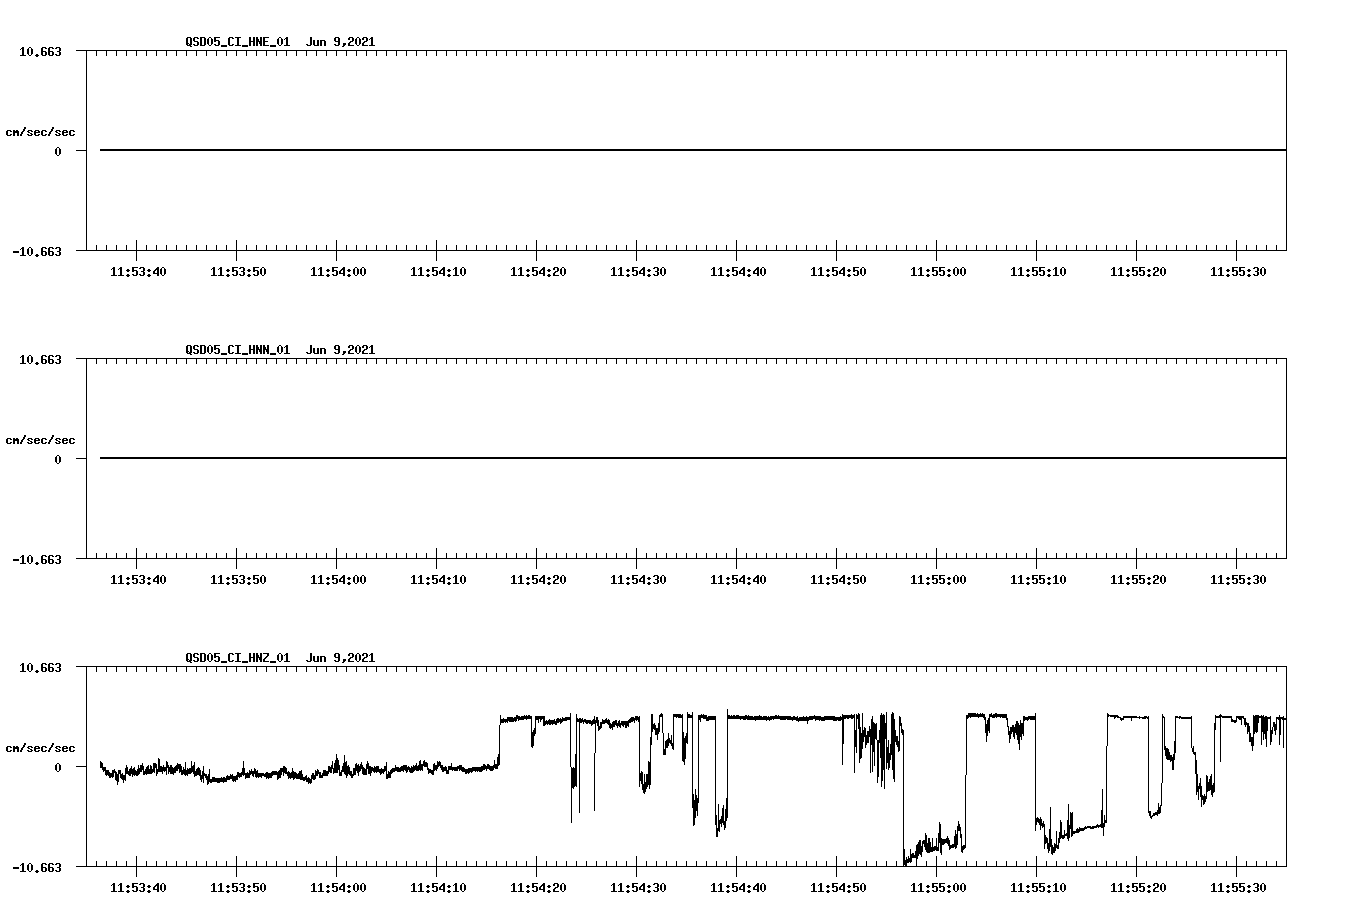Select 11:55:00 time label under HNN plot

click(x=938, y=579)
